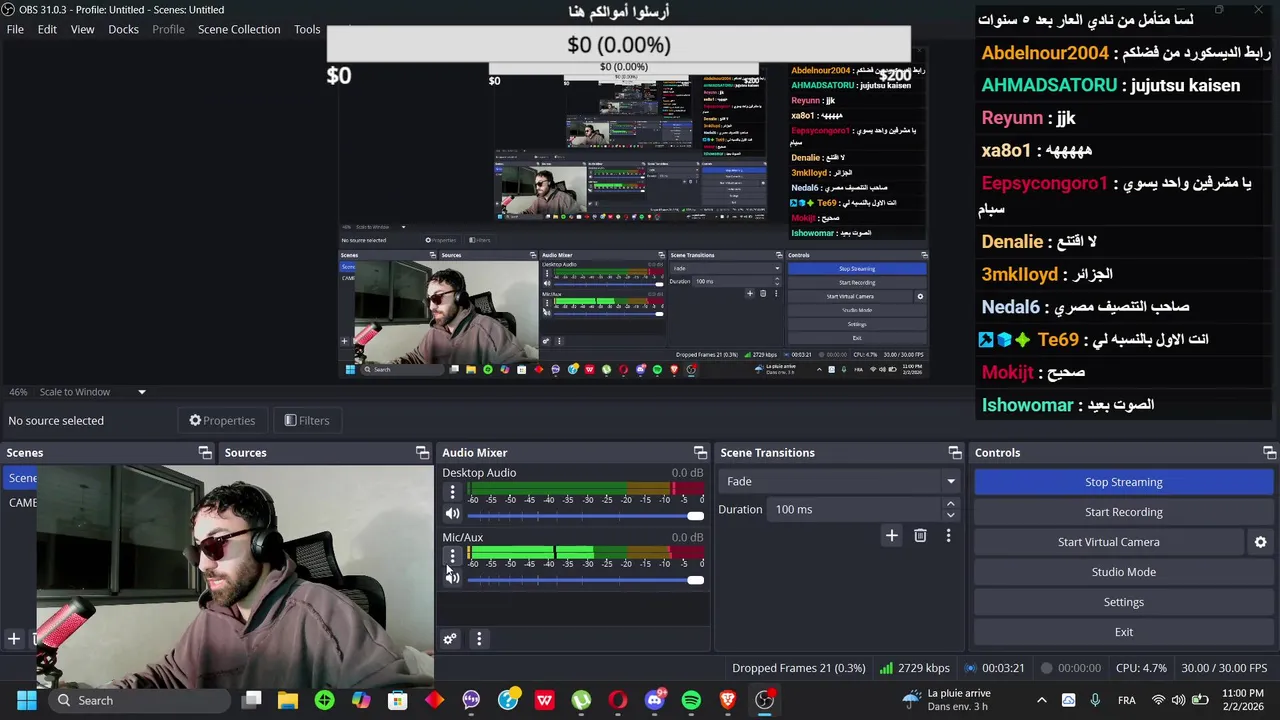Image resolution: width=1280 pixels, height=720 pixels.
Task: Open Opera browser from taskbar
Action: click(x=618, y=700)
